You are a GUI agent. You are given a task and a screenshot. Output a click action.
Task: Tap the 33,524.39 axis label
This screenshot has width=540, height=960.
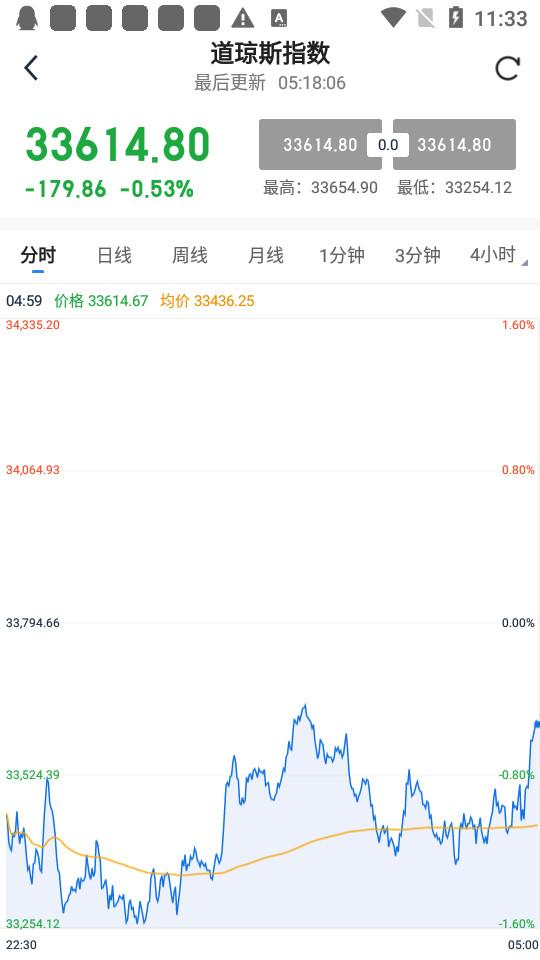click(x=33, y=775)
